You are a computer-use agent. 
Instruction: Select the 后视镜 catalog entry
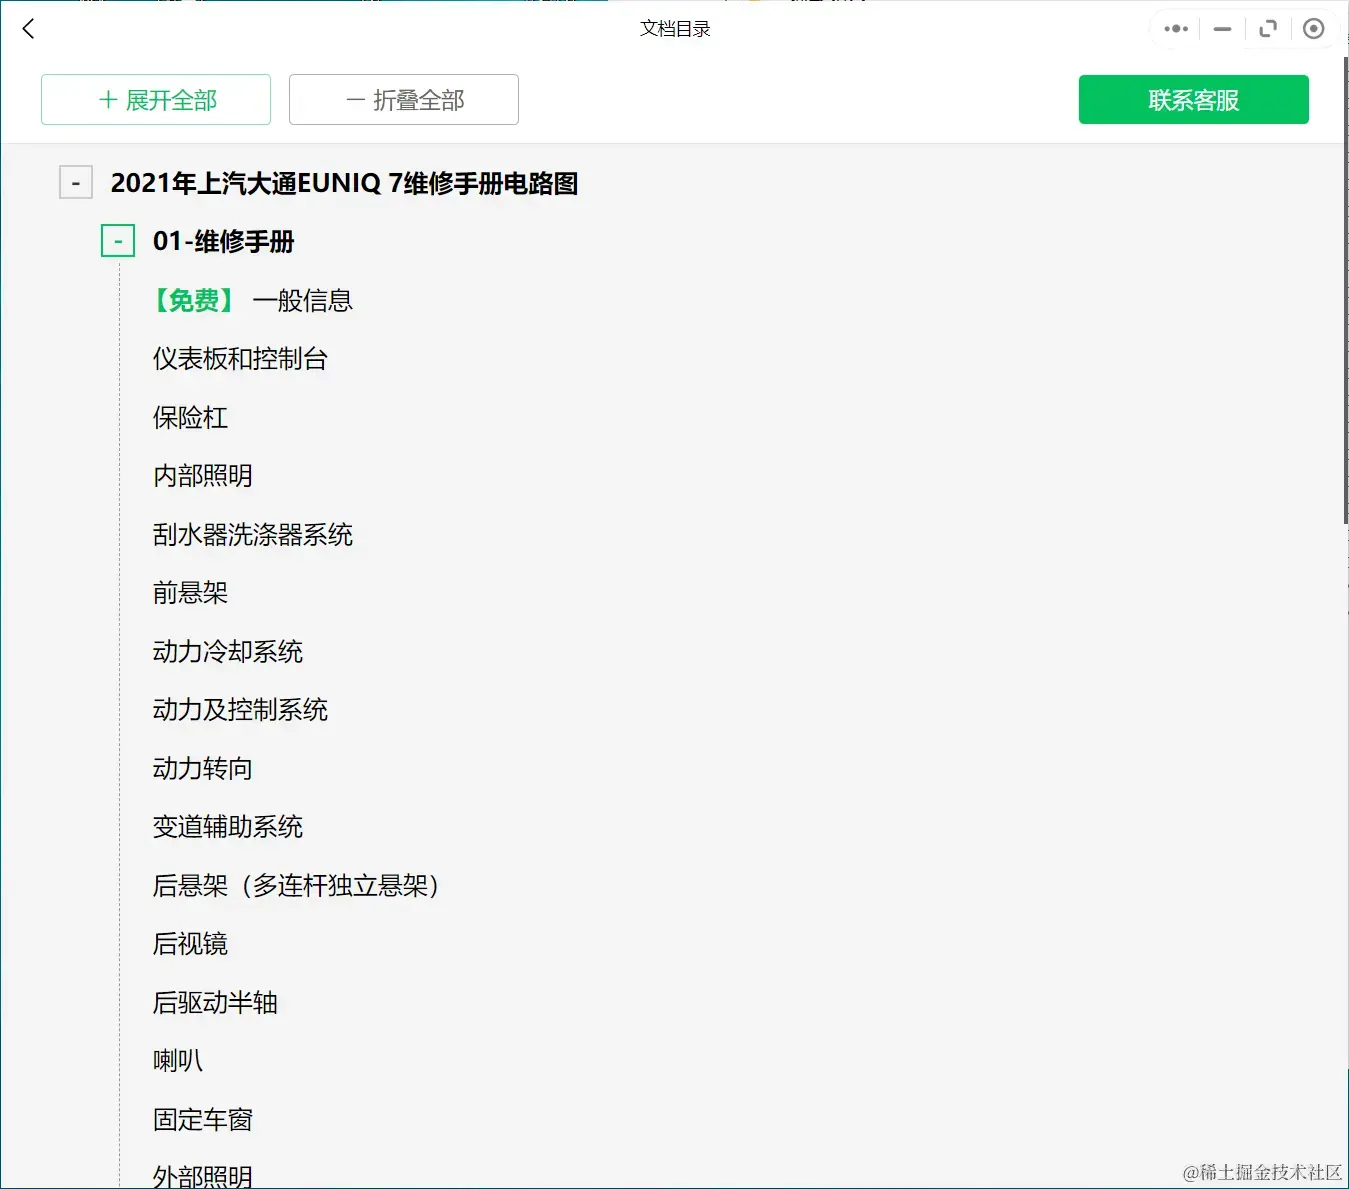click(190, 943)
